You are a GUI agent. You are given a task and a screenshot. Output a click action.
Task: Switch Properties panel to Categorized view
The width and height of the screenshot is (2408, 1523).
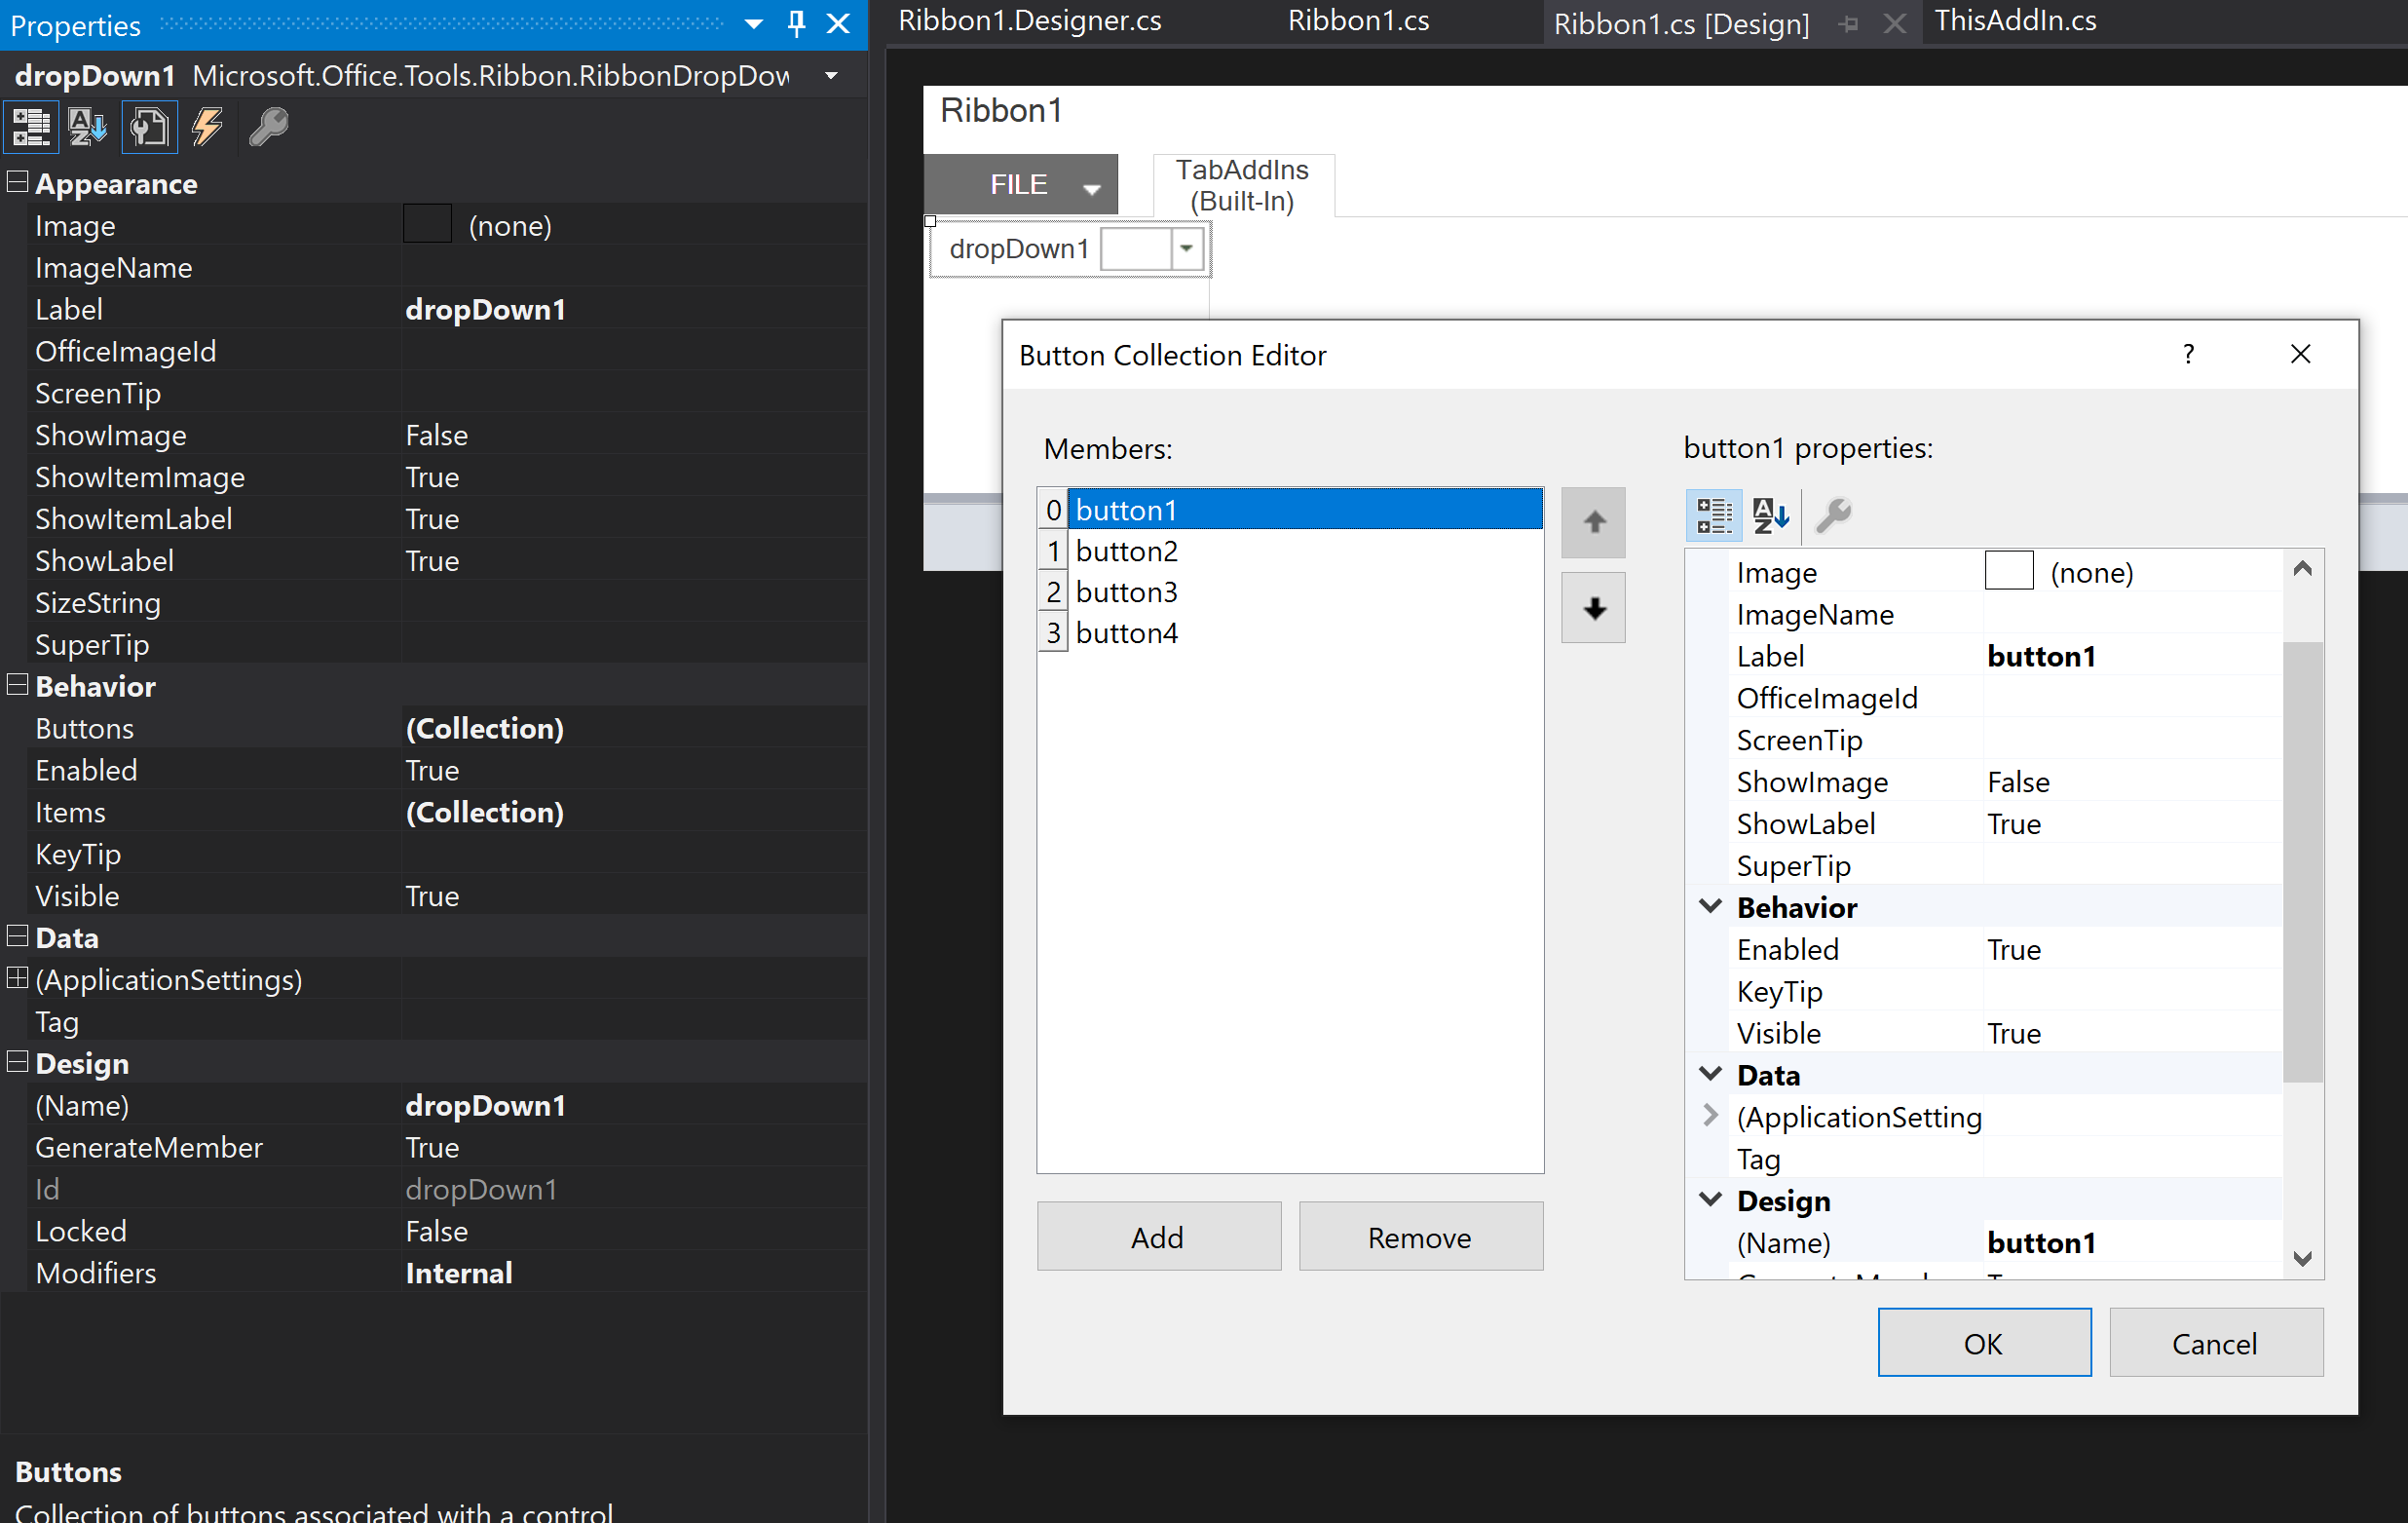(x=31, y=127)
